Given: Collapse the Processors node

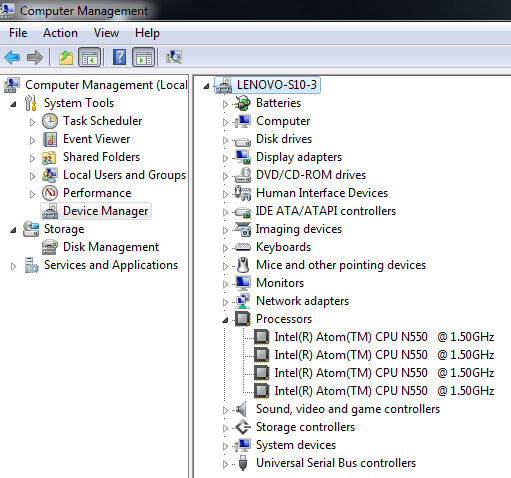Looking at the screenshot, I should click(x=225, y=320).
